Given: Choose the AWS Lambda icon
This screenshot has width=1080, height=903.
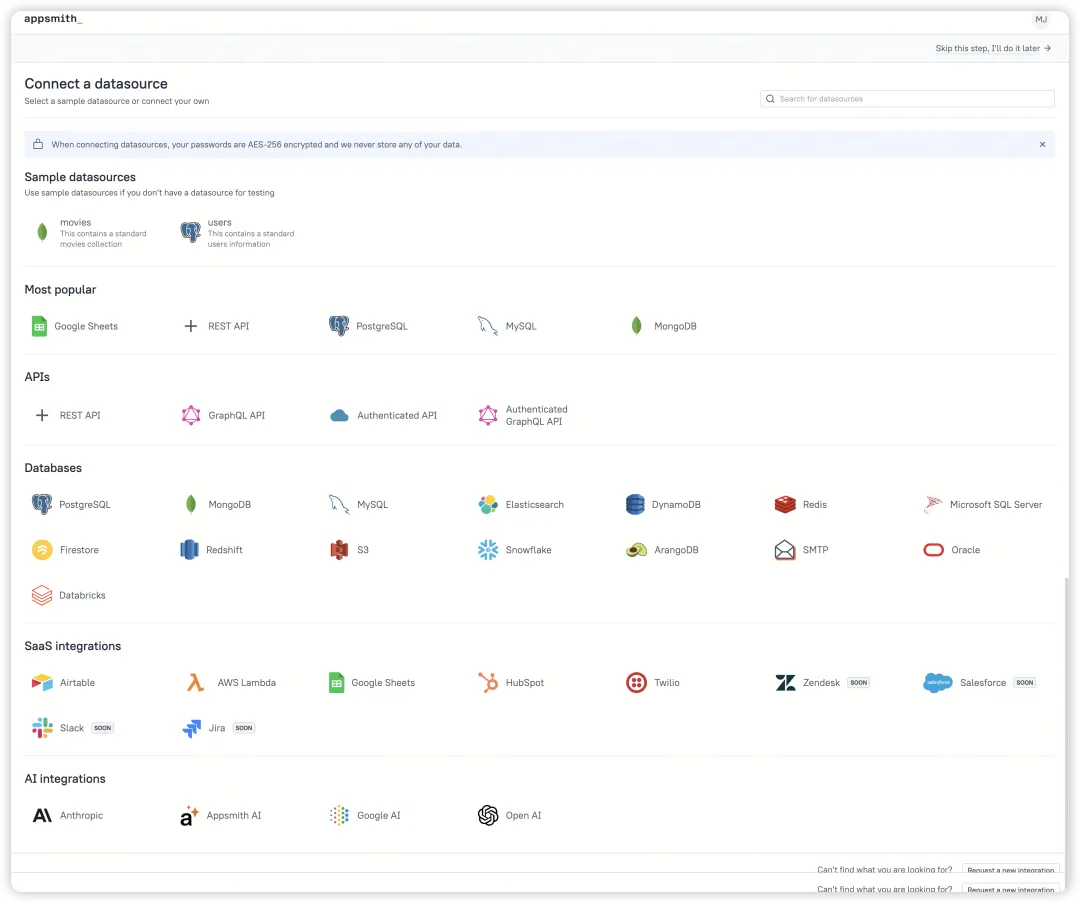Looking at the screenshot, I should (196, 683).
